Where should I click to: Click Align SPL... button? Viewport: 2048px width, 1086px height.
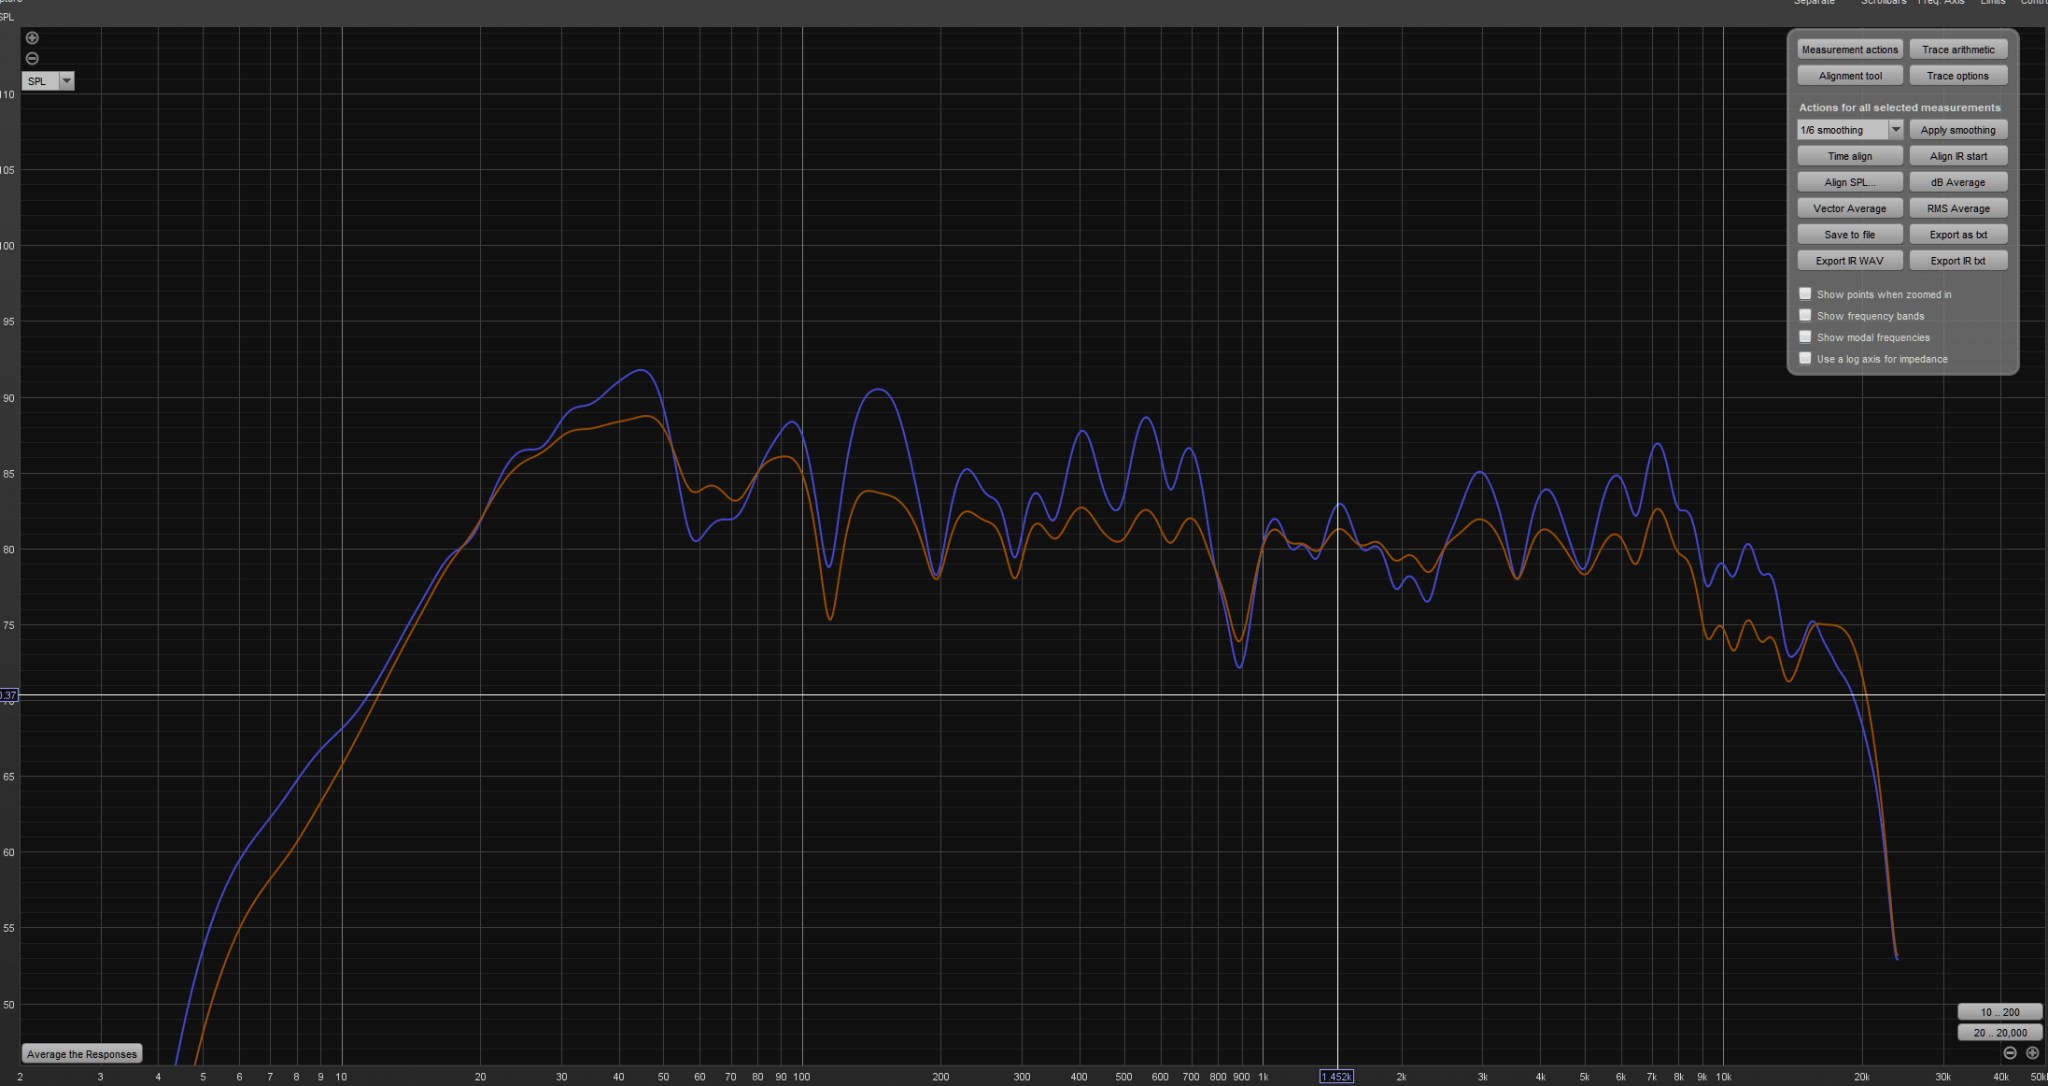[x=1849, y=182]
